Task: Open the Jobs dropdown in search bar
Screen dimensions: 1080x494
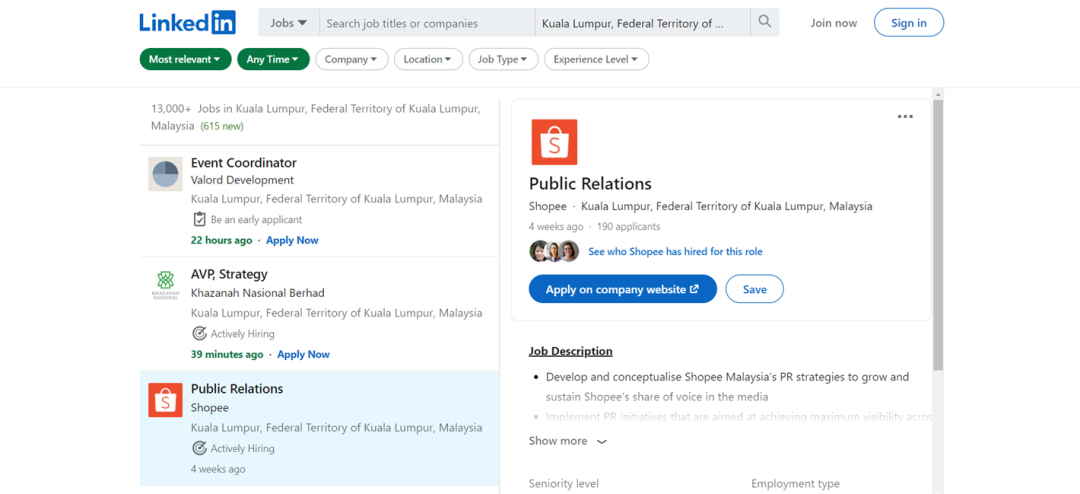Action: (x=289, y=23)
